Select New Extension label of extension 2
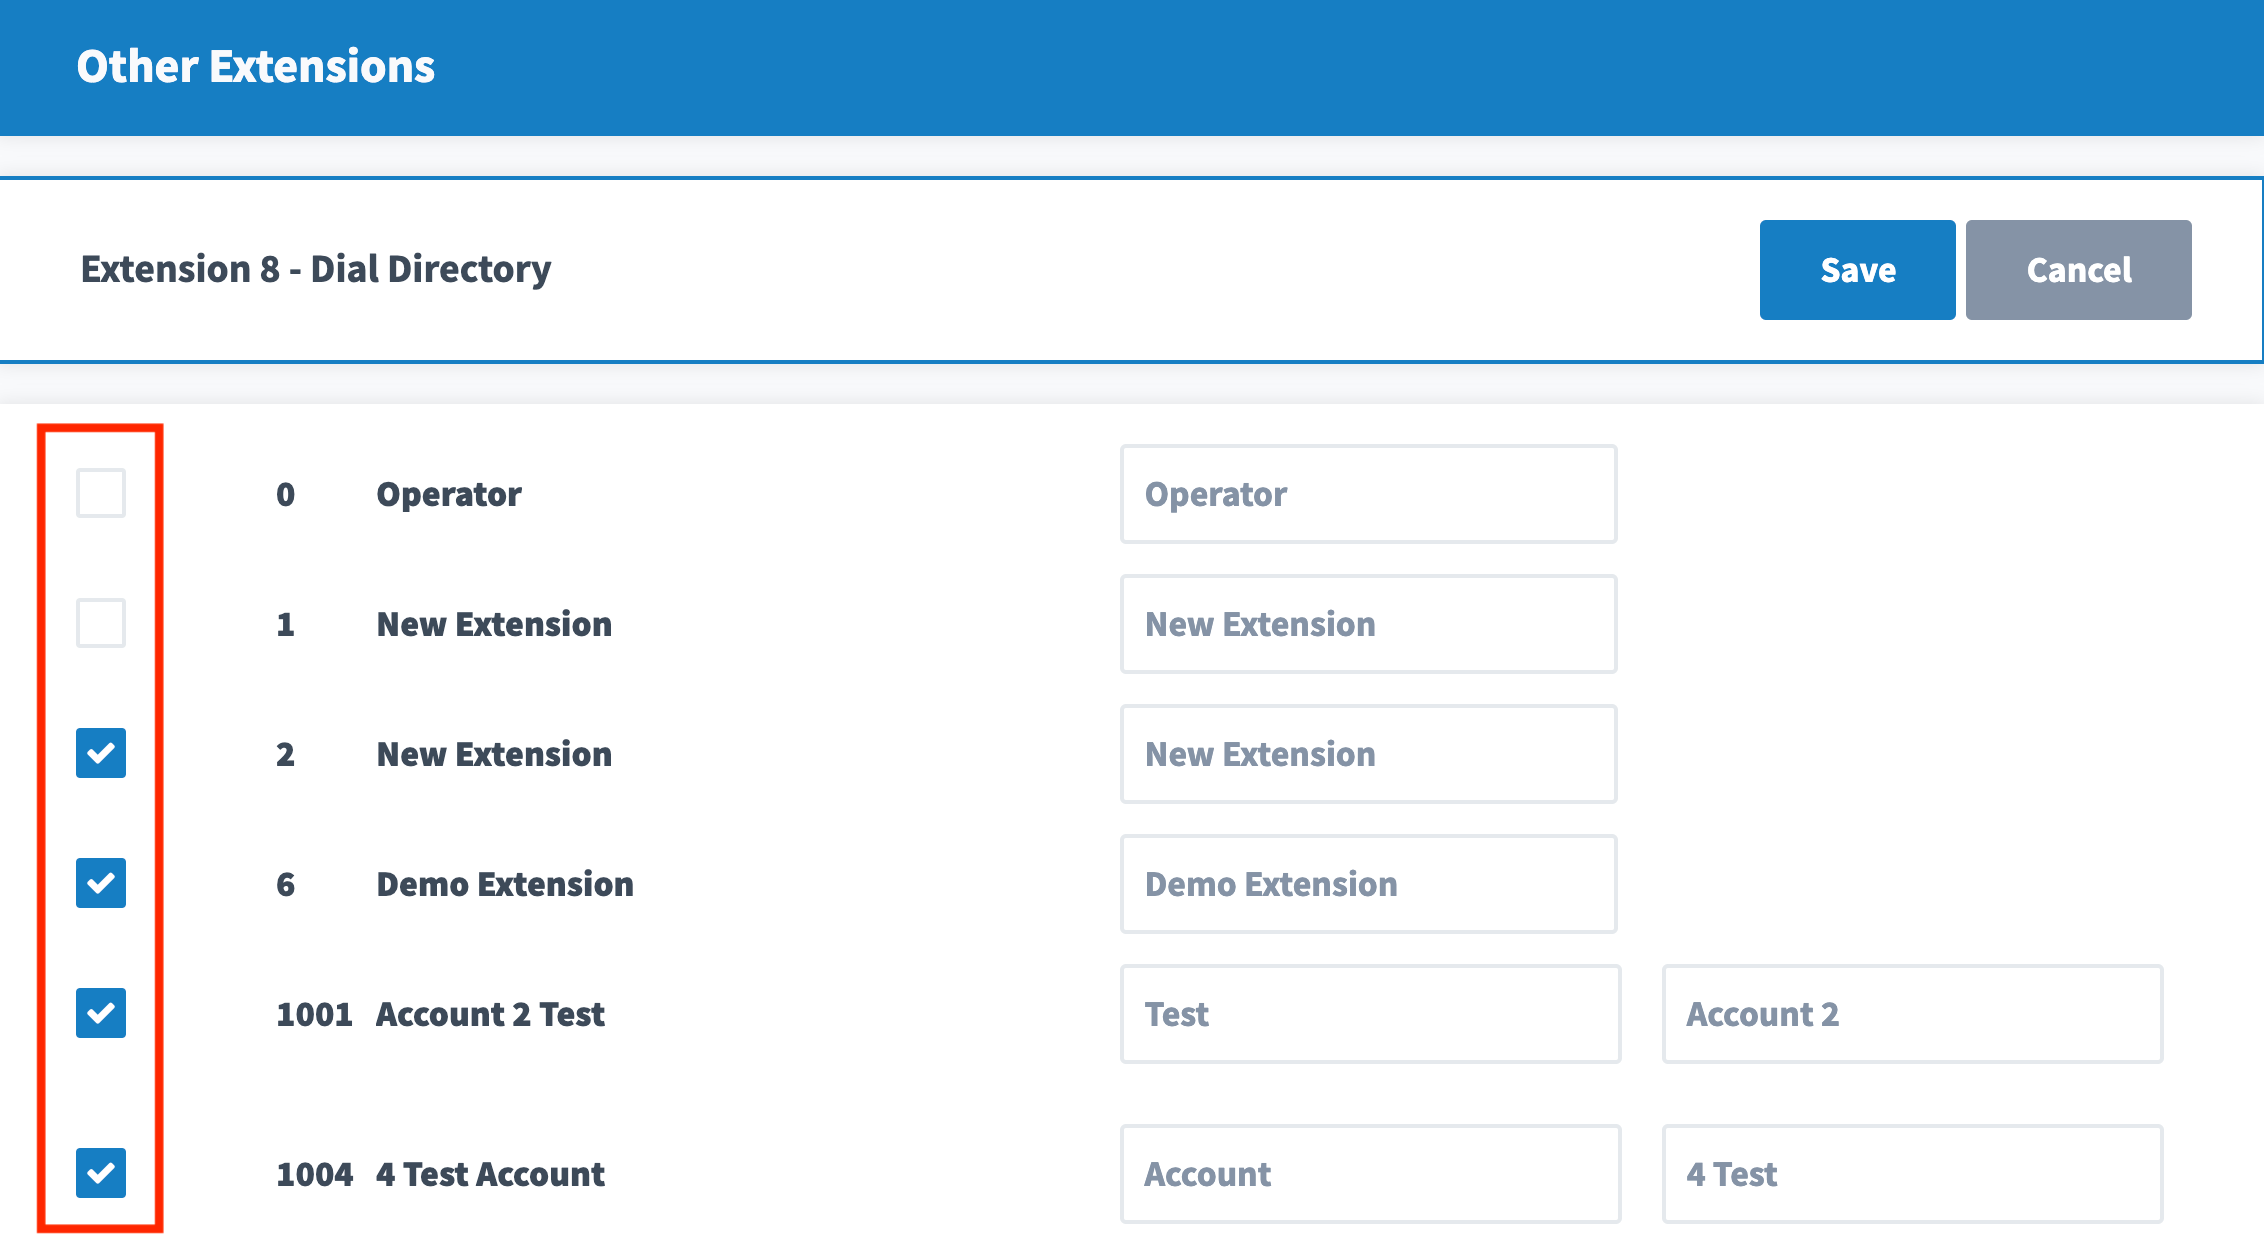 point(494,754)
